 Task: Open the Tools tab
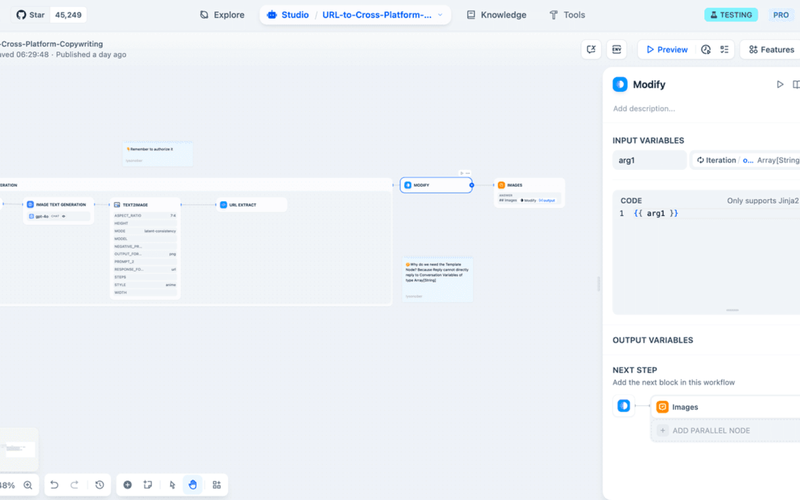pos(567,15)
